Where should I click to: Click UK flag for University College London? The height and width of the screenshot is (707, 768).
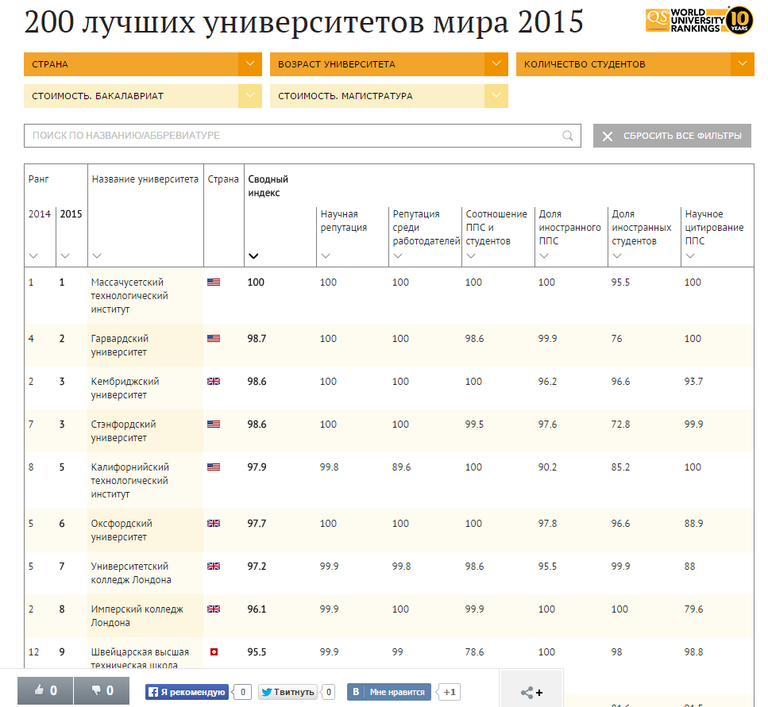pos(214,566)
